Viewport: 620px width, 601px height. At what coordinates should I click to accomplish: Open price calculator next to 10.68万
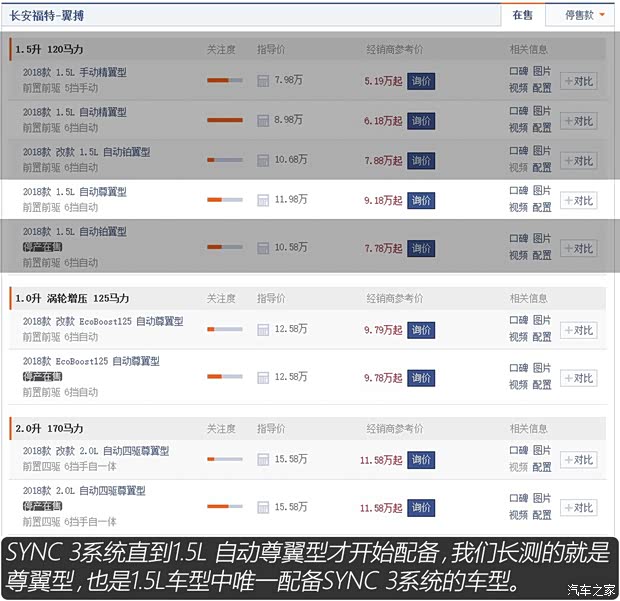pyautogui.click(x=263, y=161)
